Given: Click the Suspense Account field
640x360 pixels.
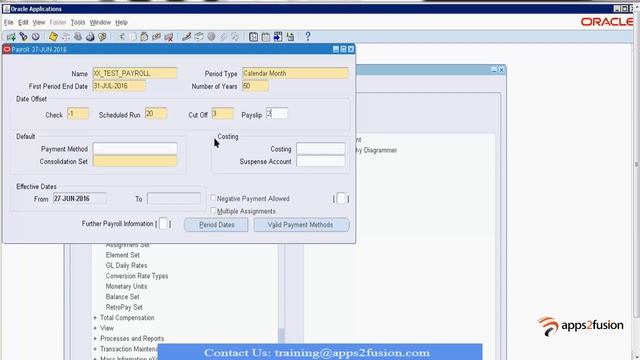Looking at the screenshot, I should 320,161.
